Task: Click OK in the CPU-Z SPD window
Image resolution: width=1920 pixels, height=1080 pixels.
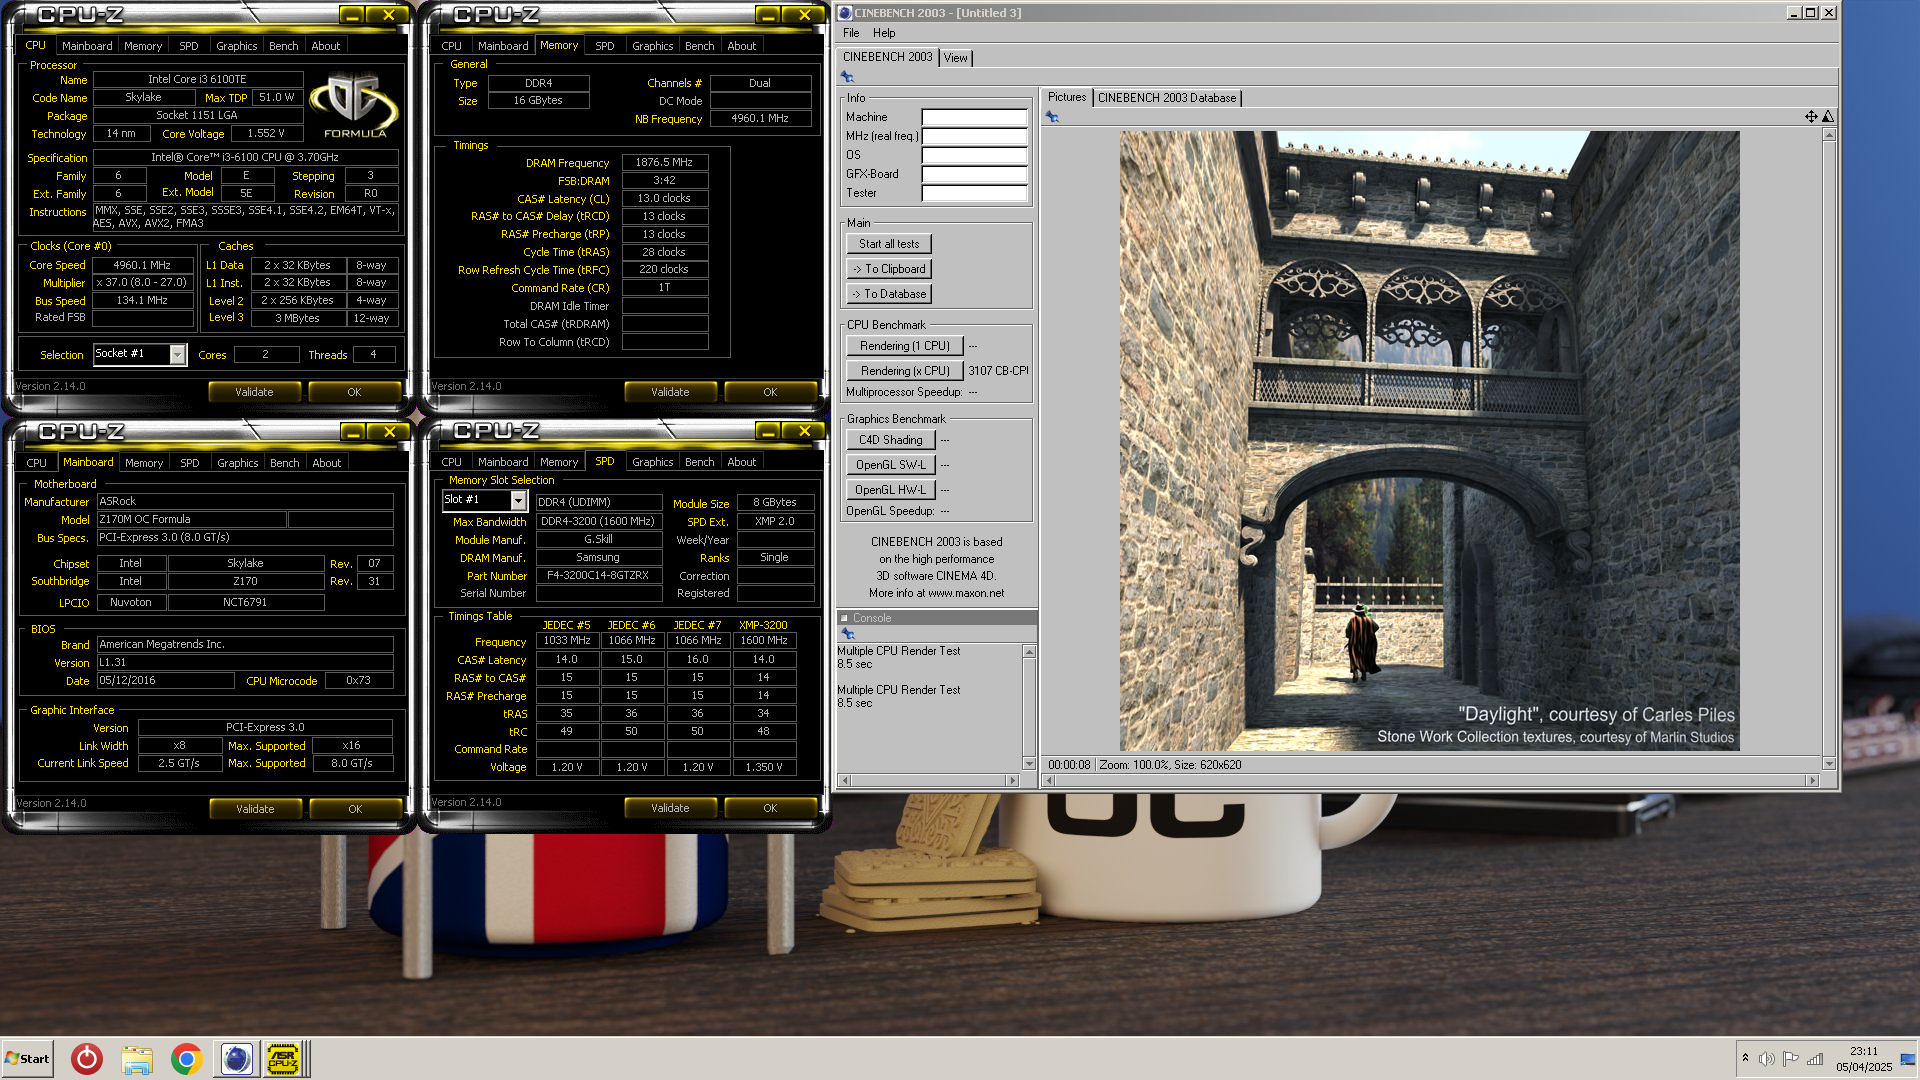Action: click(x=770, y=808)
